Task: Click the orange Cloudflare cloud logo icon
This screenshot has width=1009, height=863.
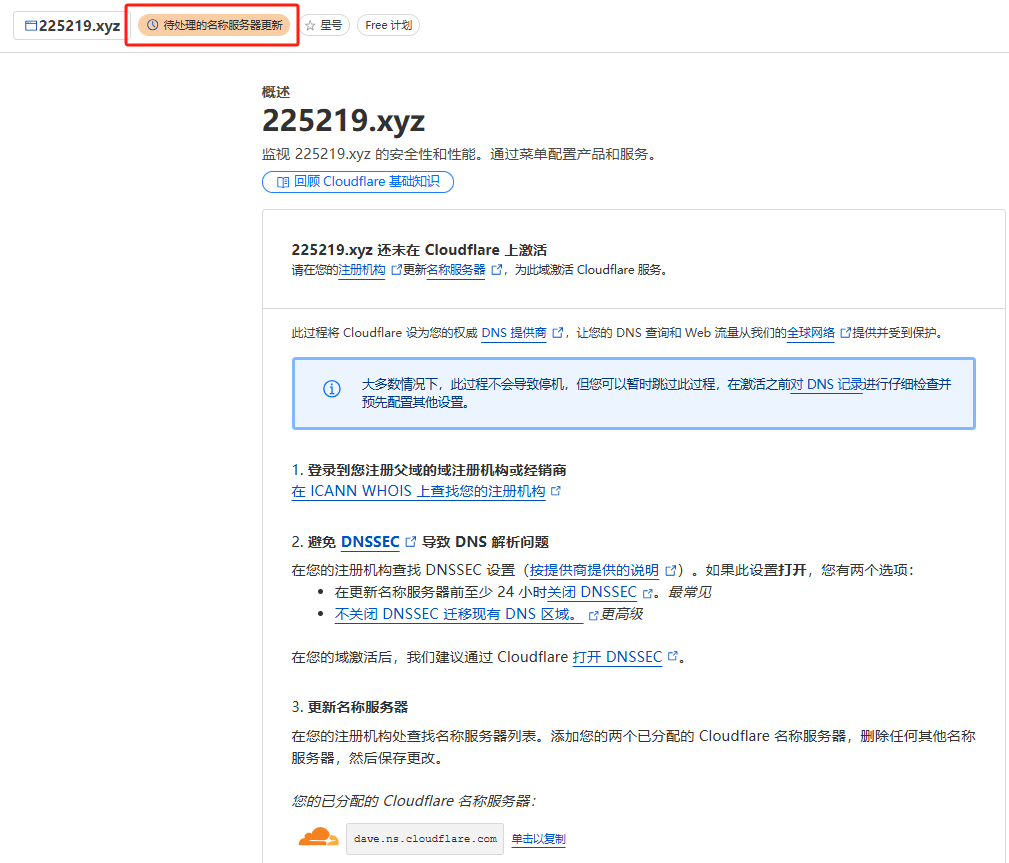Action: coord(318,838)
